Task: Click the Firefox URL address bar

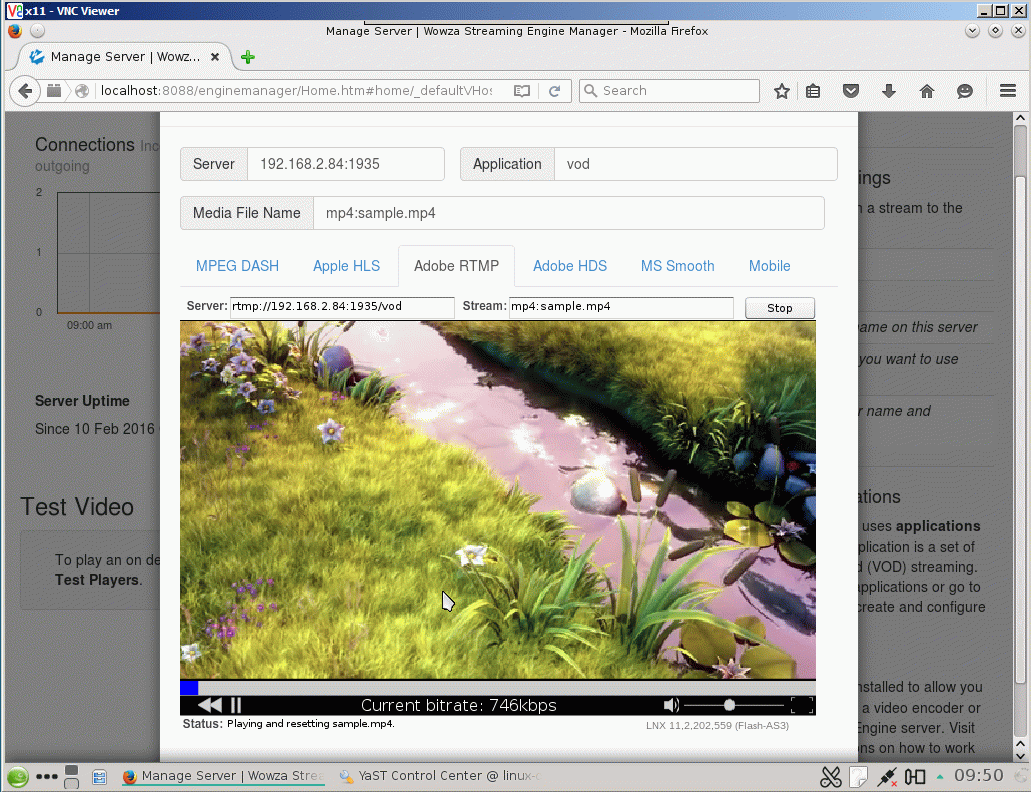Action: [x=296, y=91]
